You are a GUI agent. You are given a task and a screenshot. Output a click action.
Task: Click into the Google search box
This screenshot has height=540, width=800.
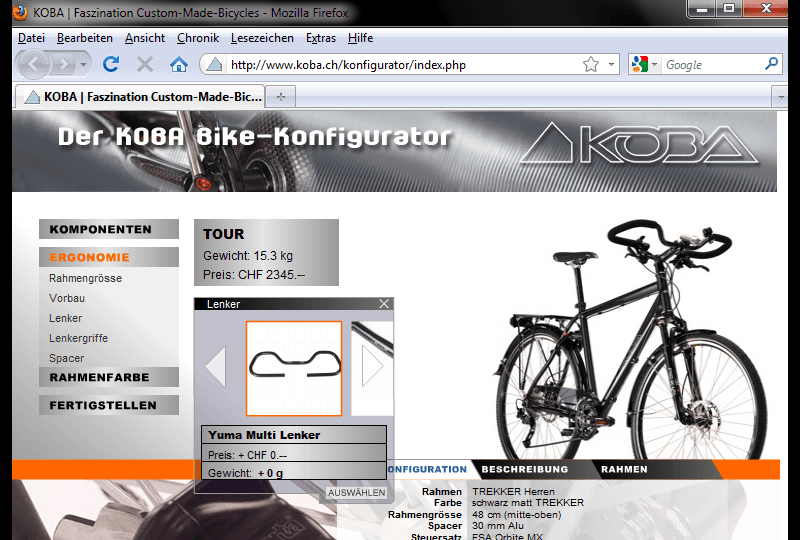pos(712,65)
